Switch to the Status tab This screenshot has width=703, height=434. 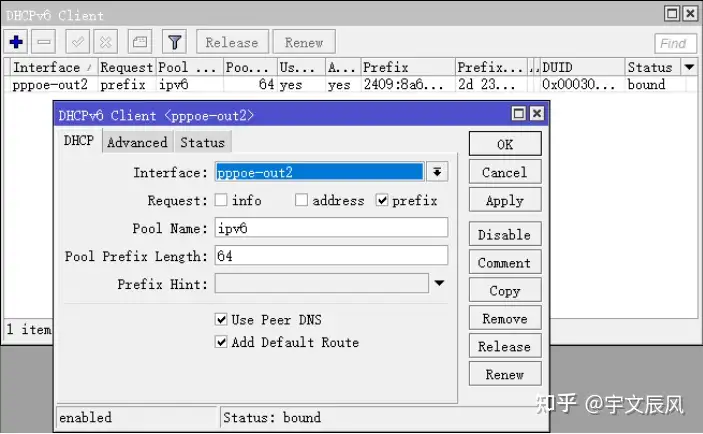(203, 142)
